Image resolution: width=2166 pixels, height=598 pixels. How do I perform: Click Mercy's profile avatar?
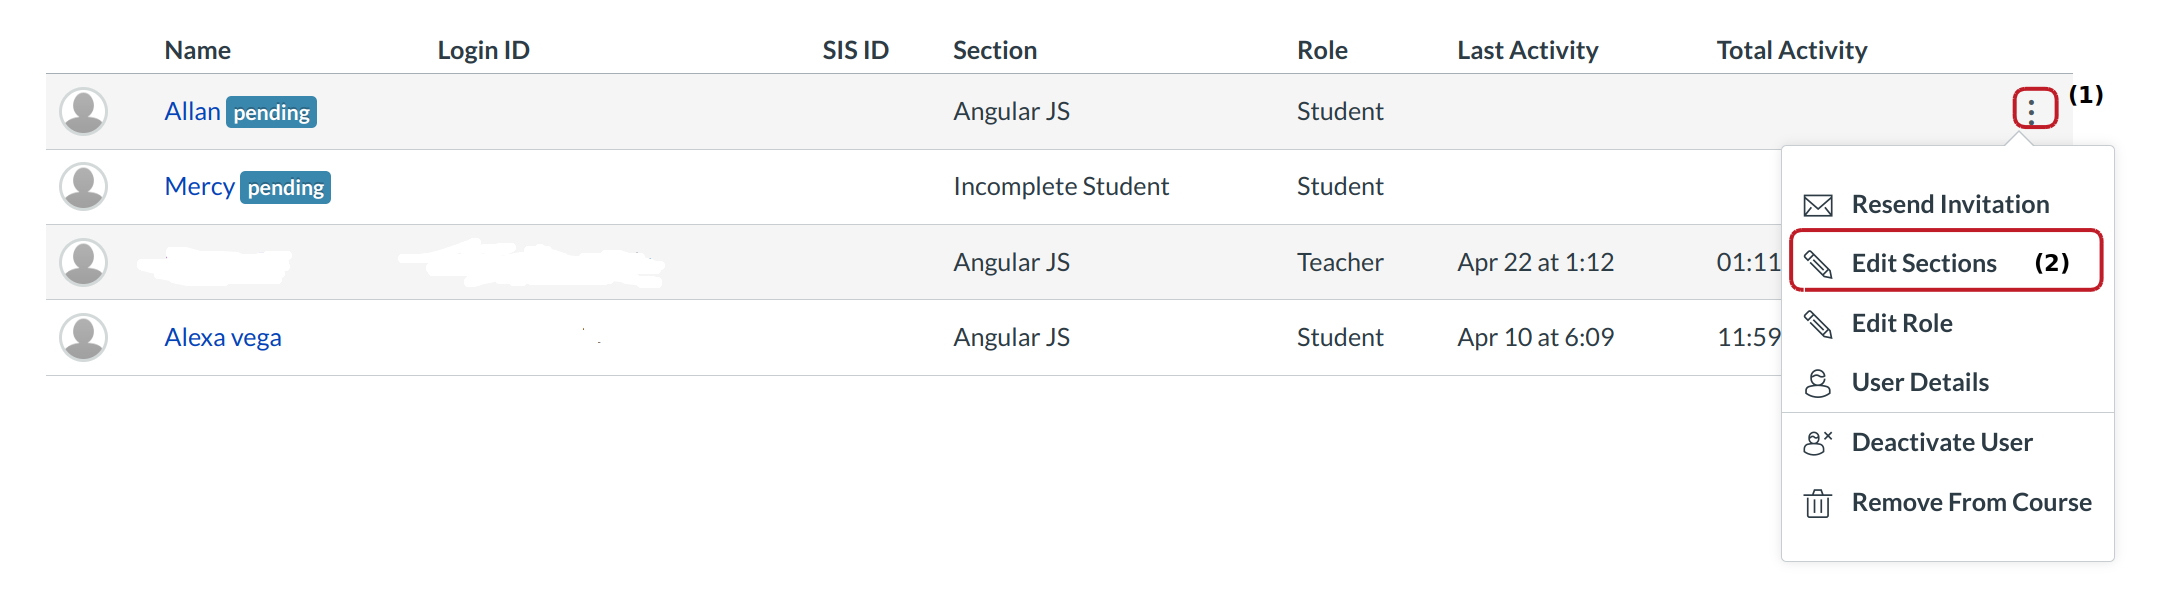click(x=84, y=187)
